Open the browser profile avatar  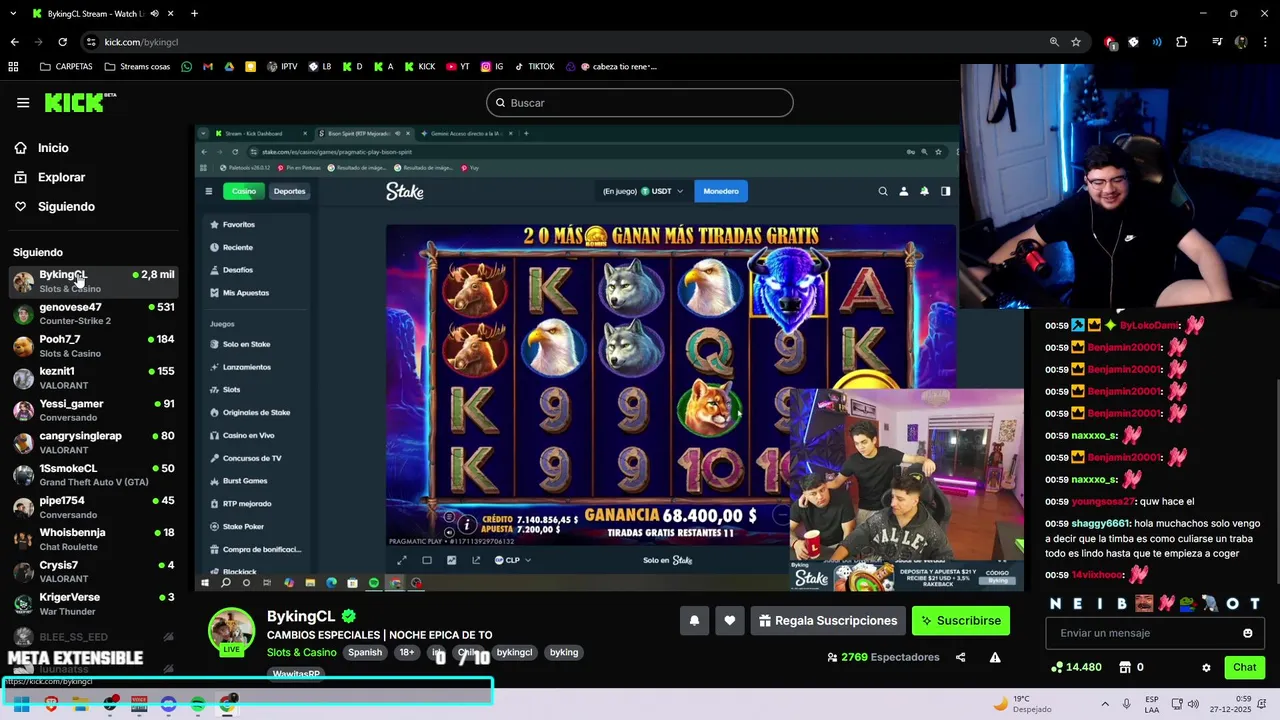[x=1241, y=42]
